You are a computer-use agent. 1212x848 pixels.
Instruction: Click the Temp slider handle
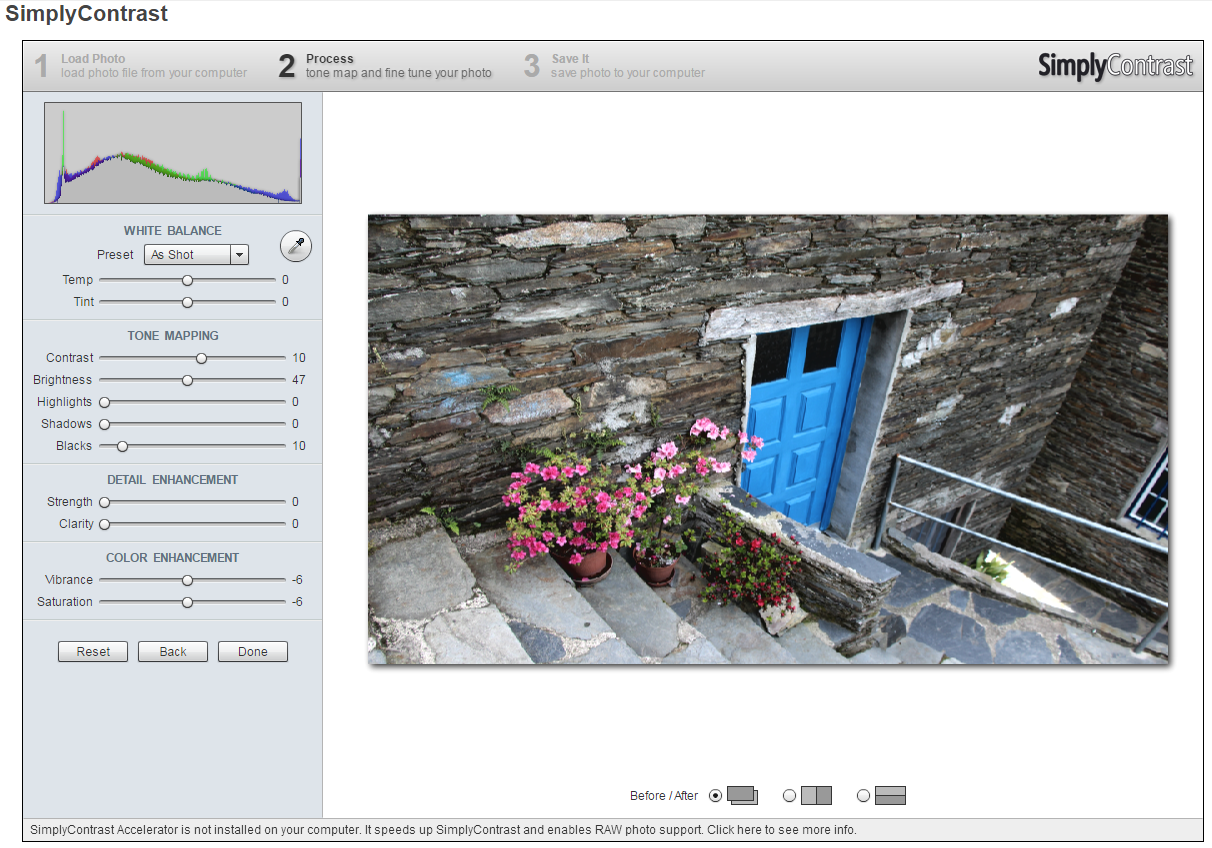pos(187,280)
